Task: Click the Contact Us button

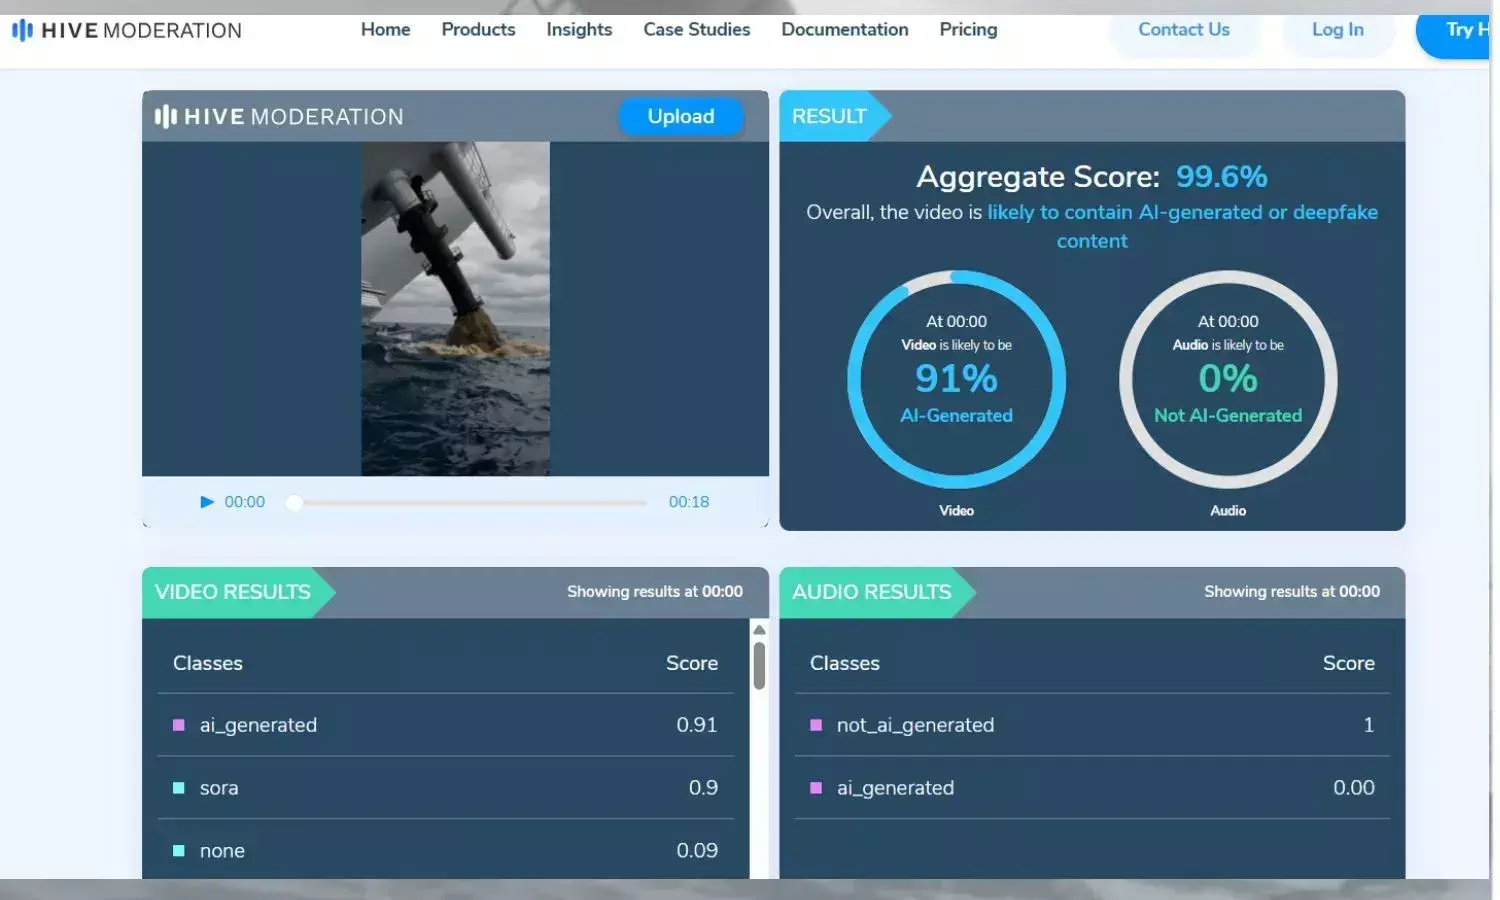Action: point(1183,30)
